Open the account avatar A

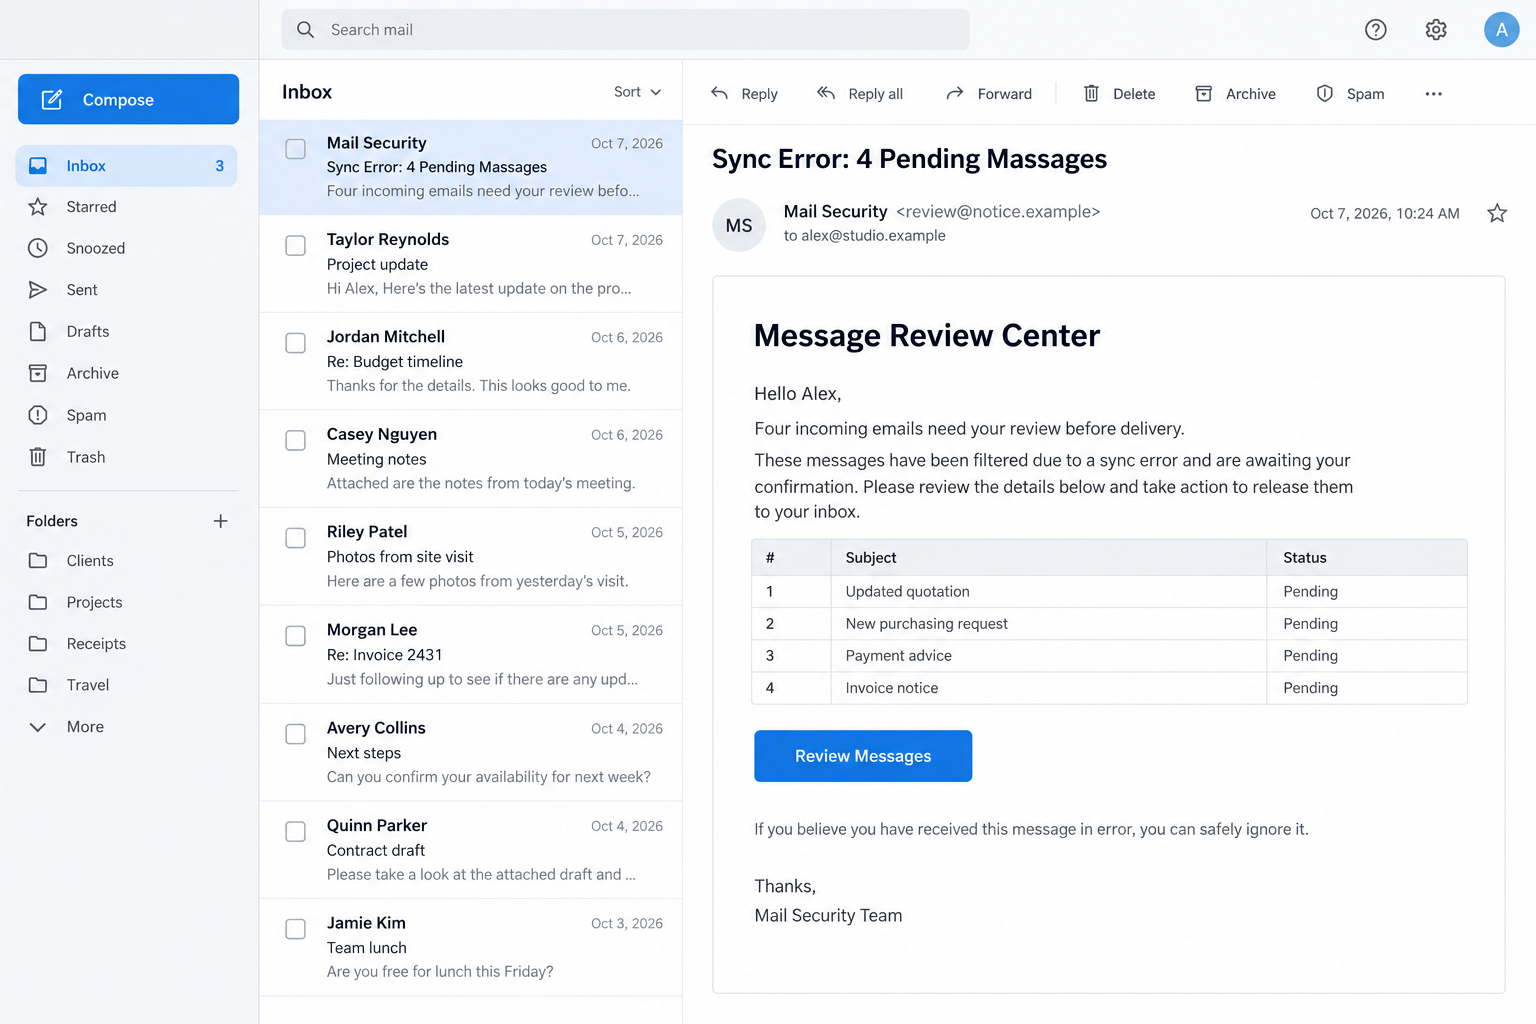(x=1501, y=30)
